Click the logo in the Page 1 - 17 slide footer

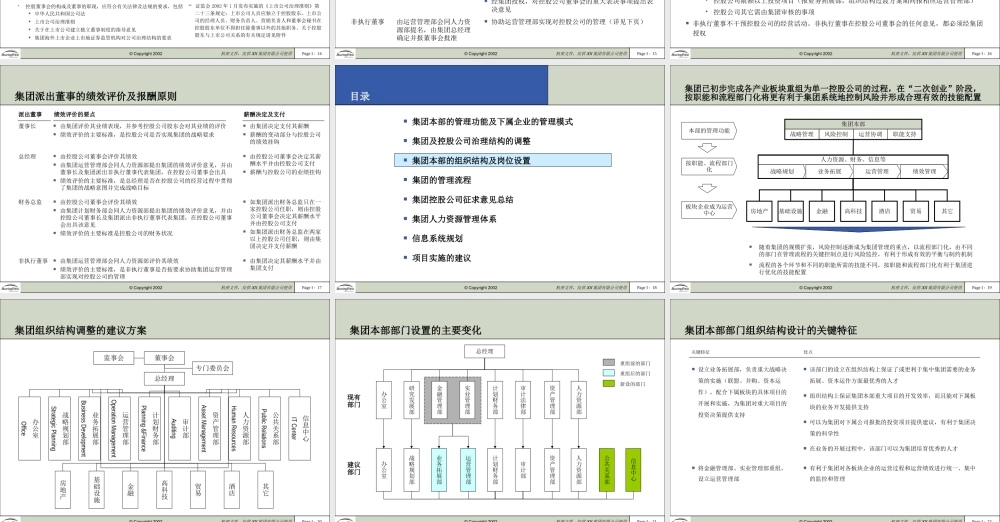(x=10, y=287)
